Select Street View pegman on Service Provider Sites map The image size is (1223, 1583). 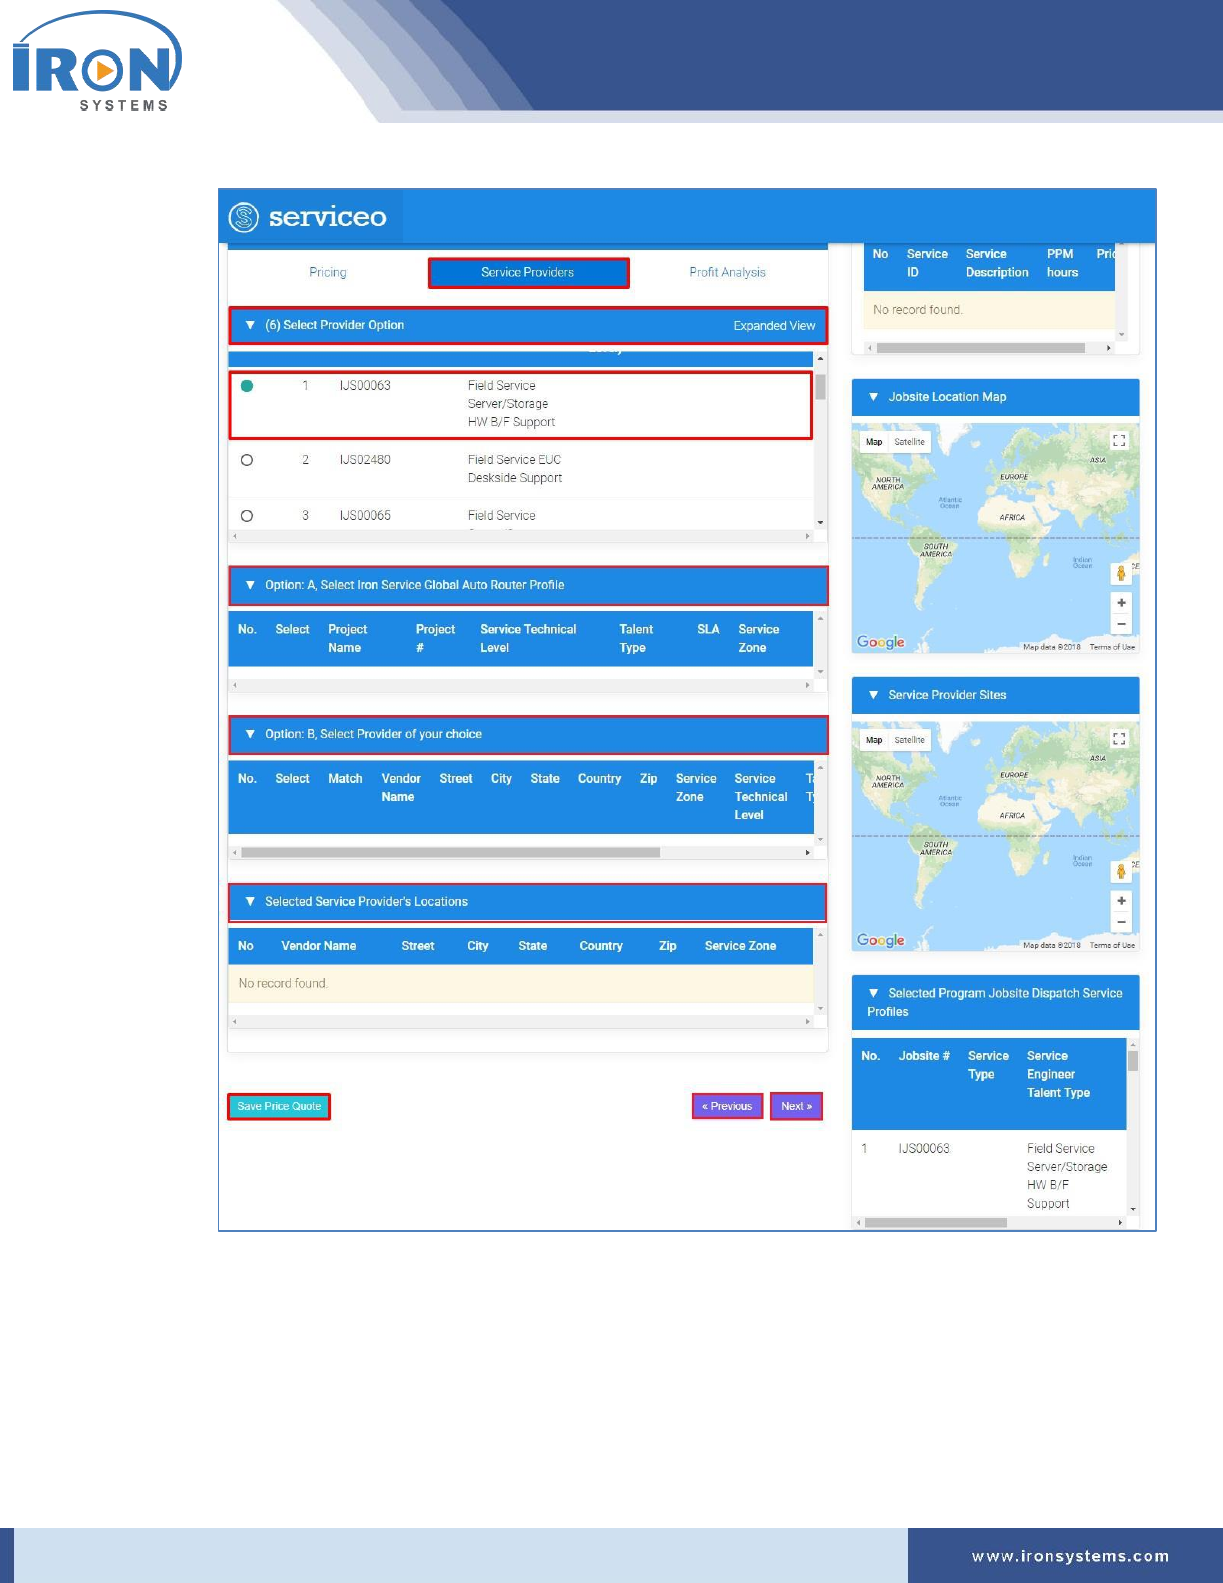coord(1121,871)
